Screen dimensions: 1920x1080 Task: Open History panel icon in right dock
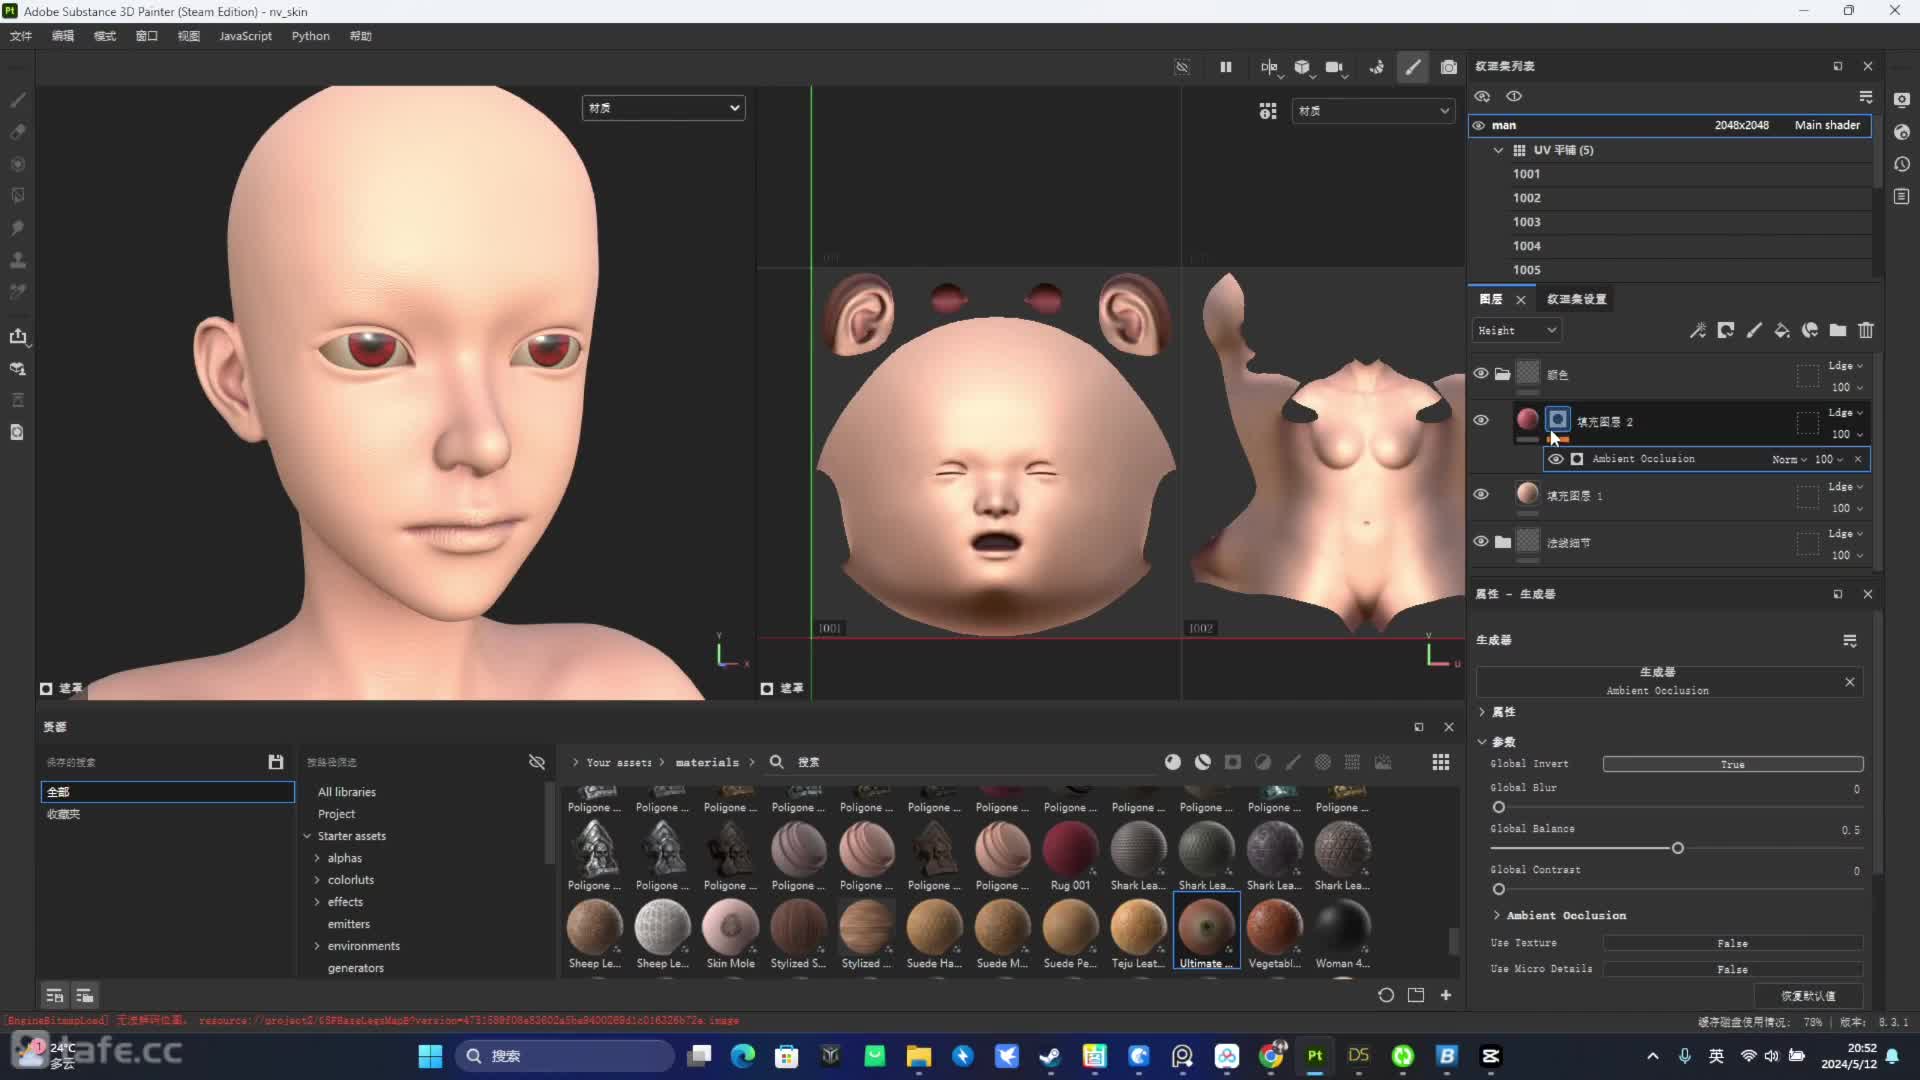click(1902, 164)
